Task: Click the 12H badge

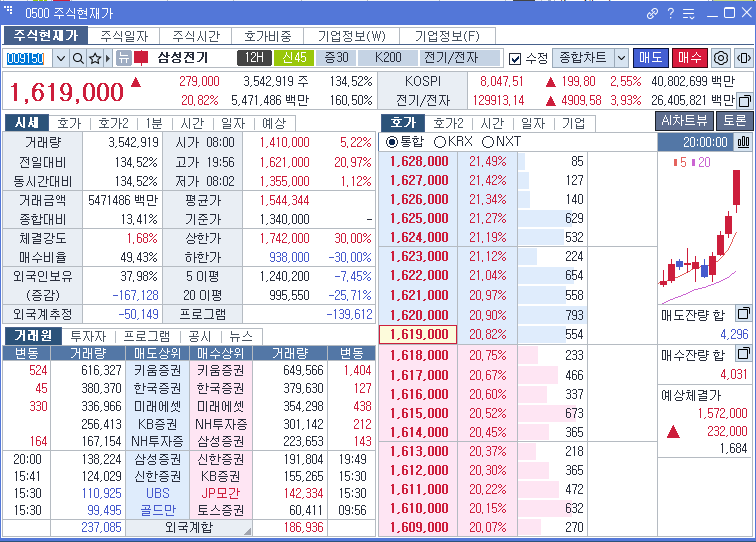Action: coord(255,58)
